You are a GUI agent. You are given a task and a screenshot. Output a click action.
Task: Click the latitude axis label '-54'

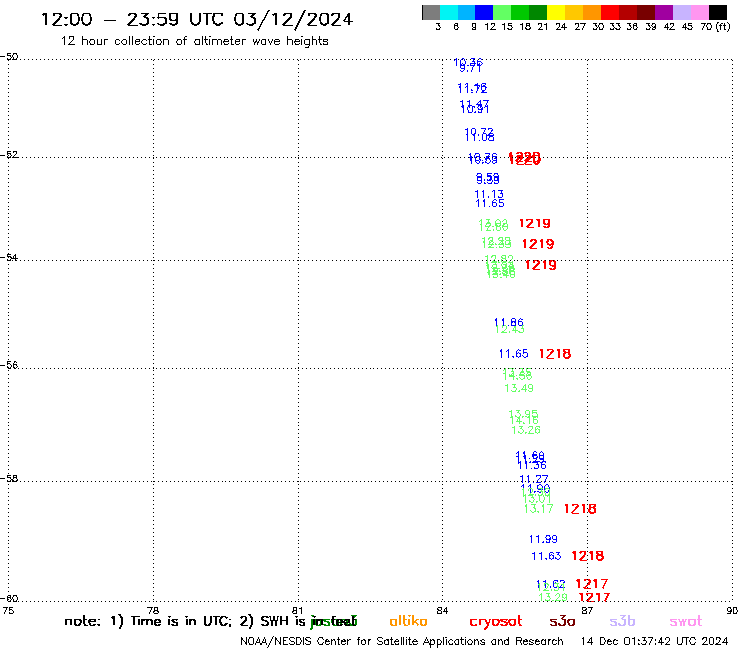tap(9, 258)
